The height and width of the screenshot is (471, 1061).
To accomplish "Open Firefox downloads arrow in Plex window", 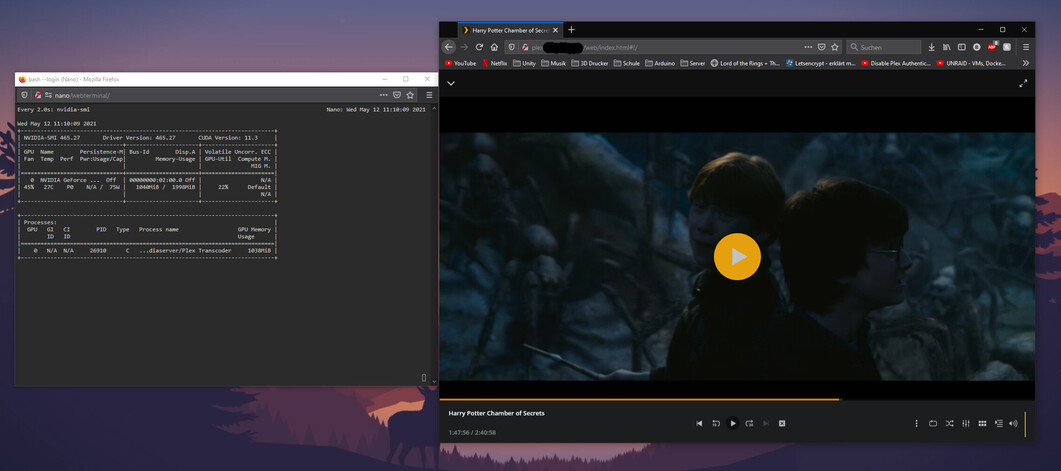I will pyautogui.click(x=931, y=47).
